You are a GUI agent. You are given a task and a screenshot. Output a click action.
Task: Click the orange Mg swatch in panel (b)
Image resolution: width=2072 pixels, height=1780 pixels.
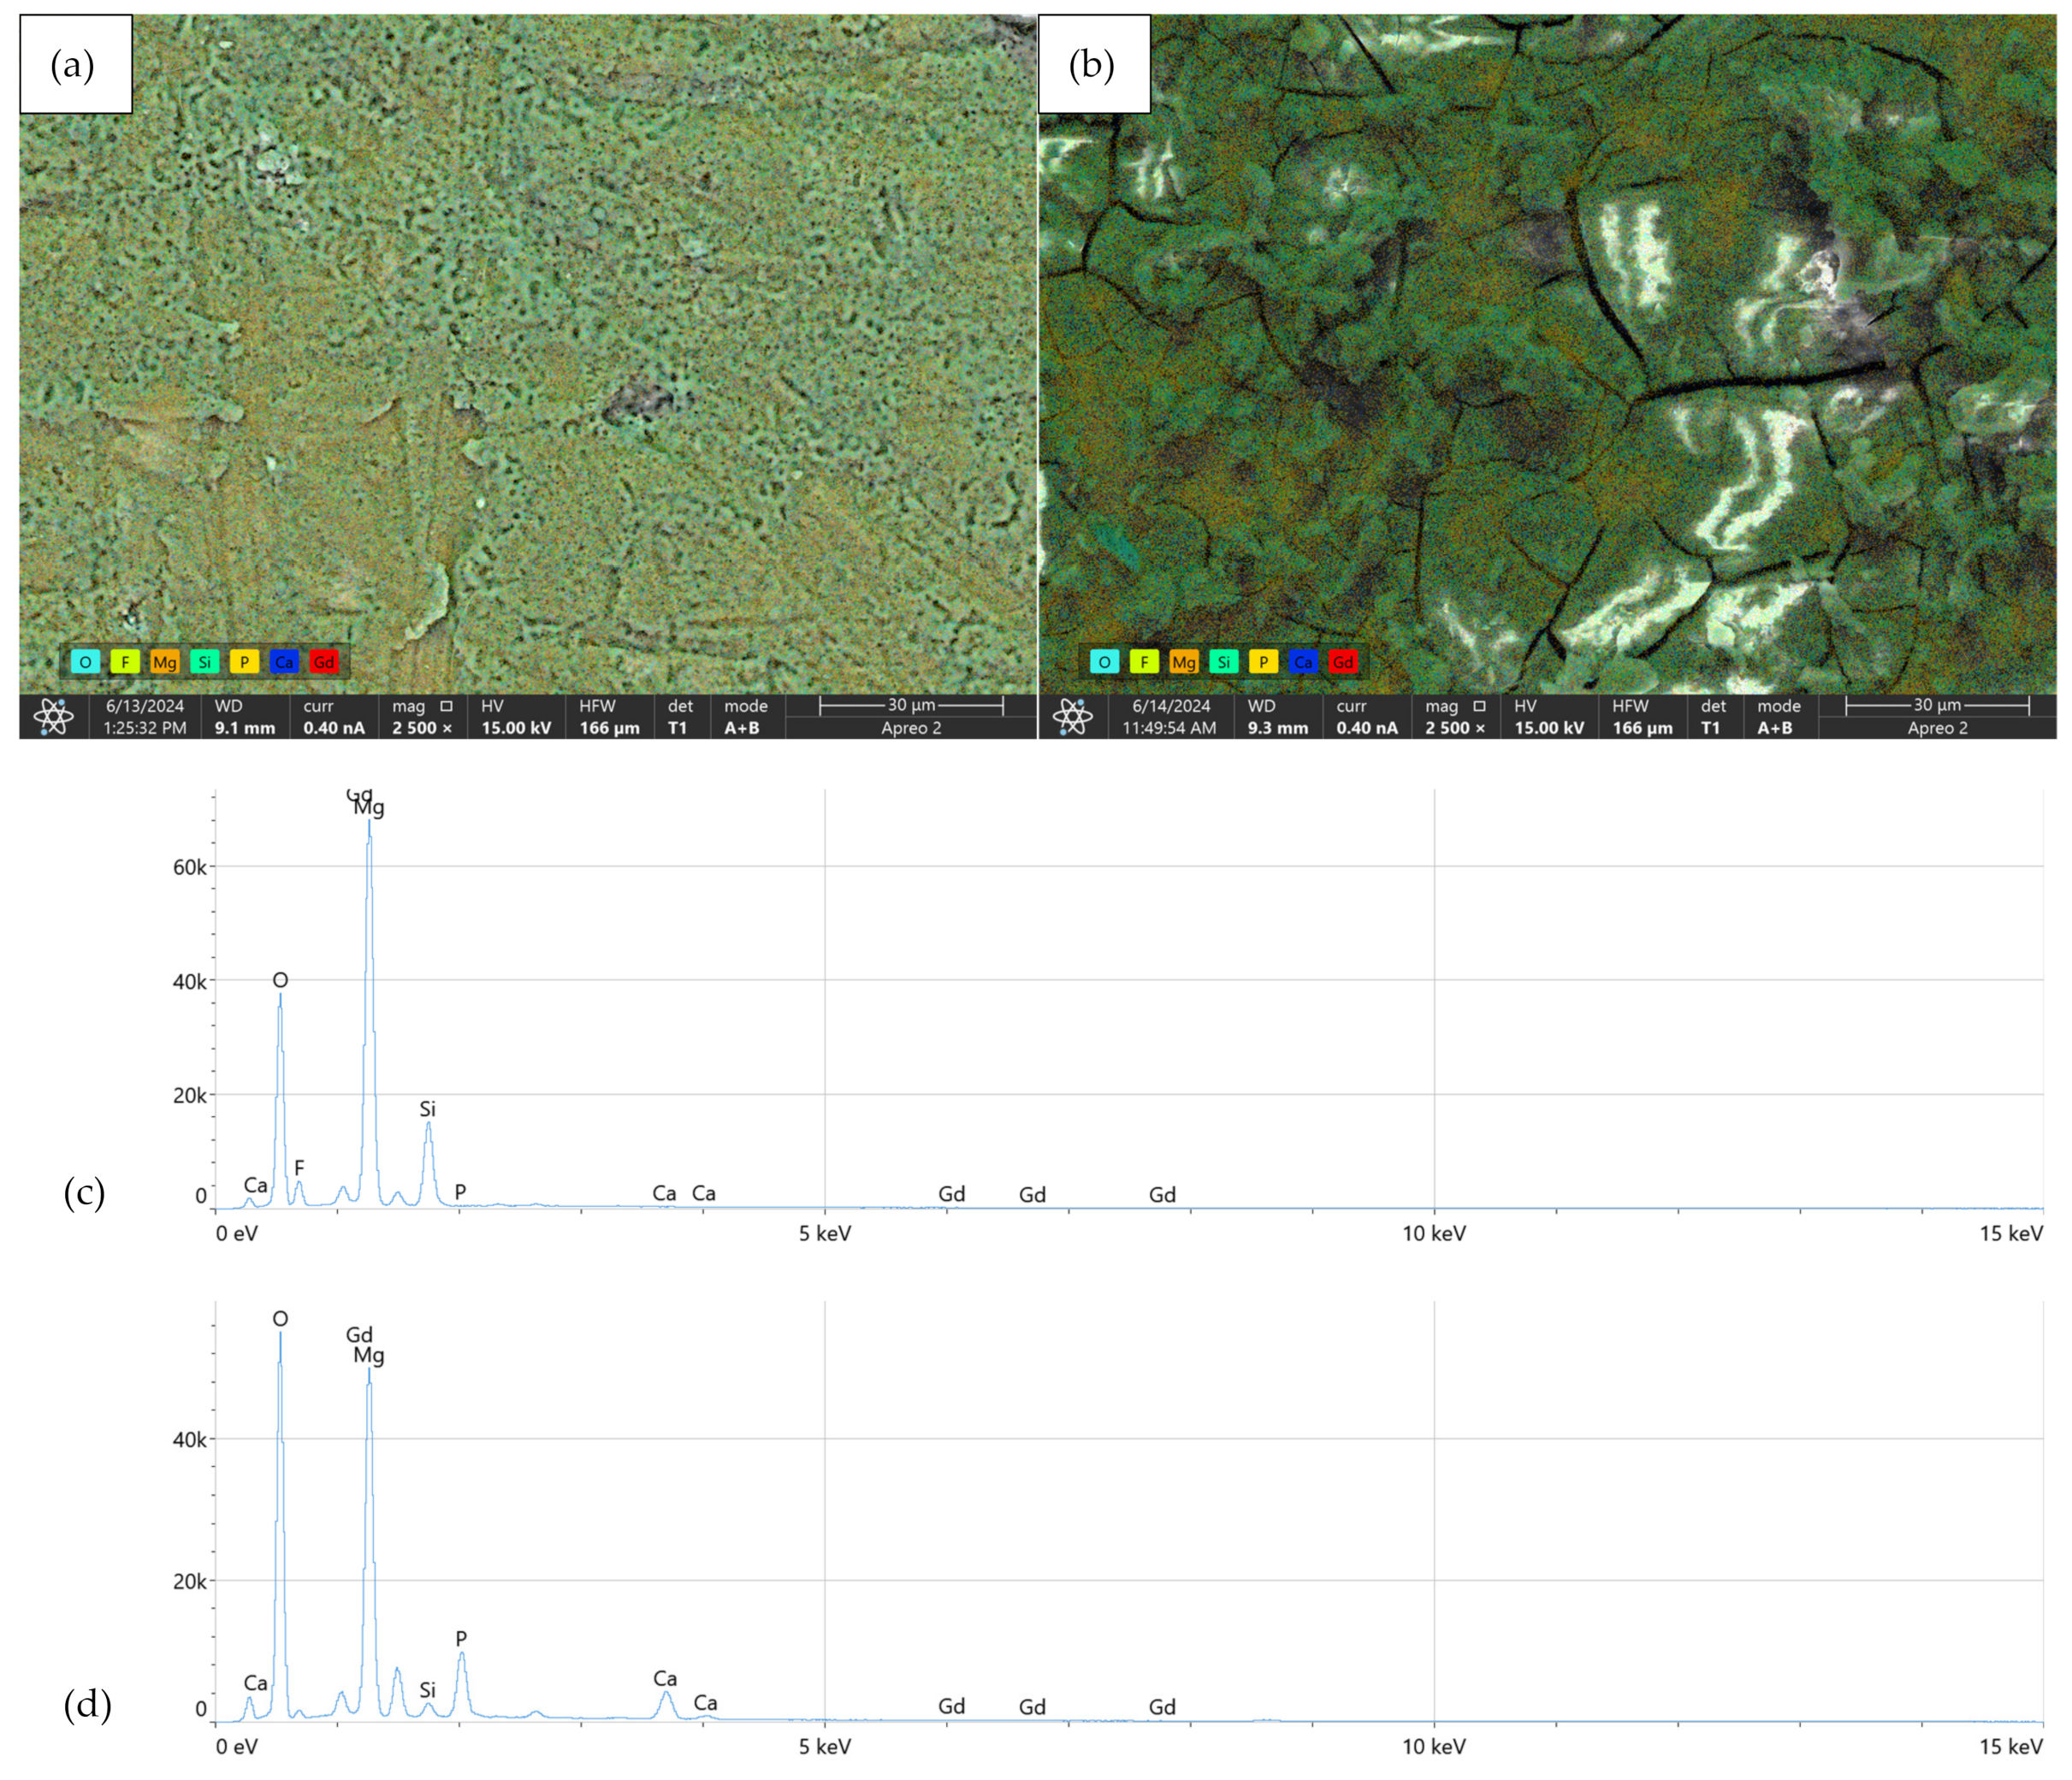(x=1183, y=662)
